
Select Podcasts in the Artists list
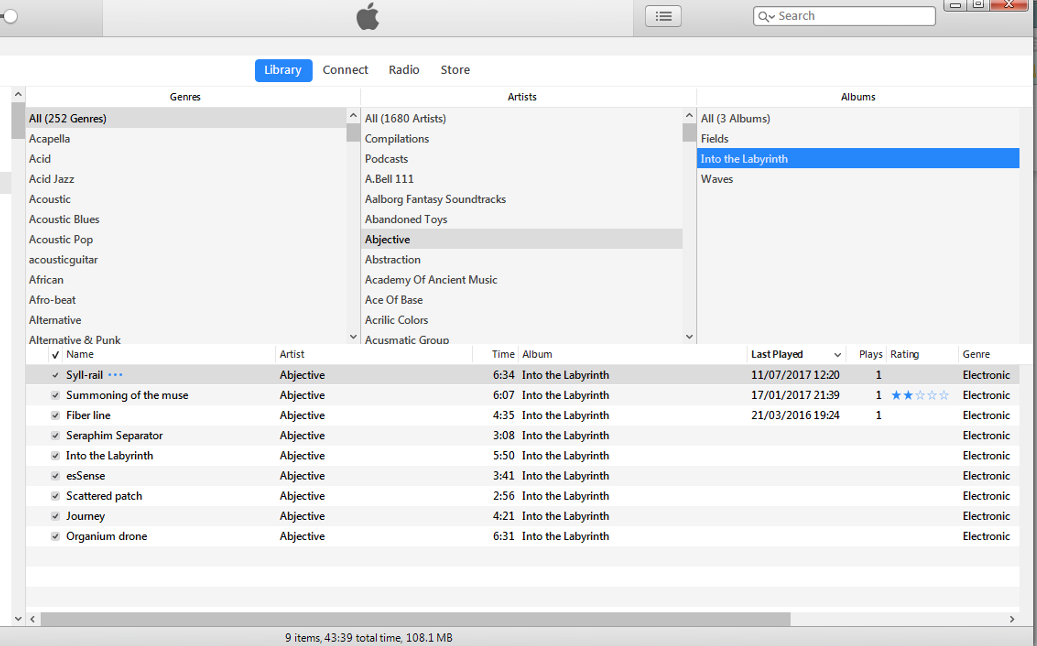tap(522, 159)
